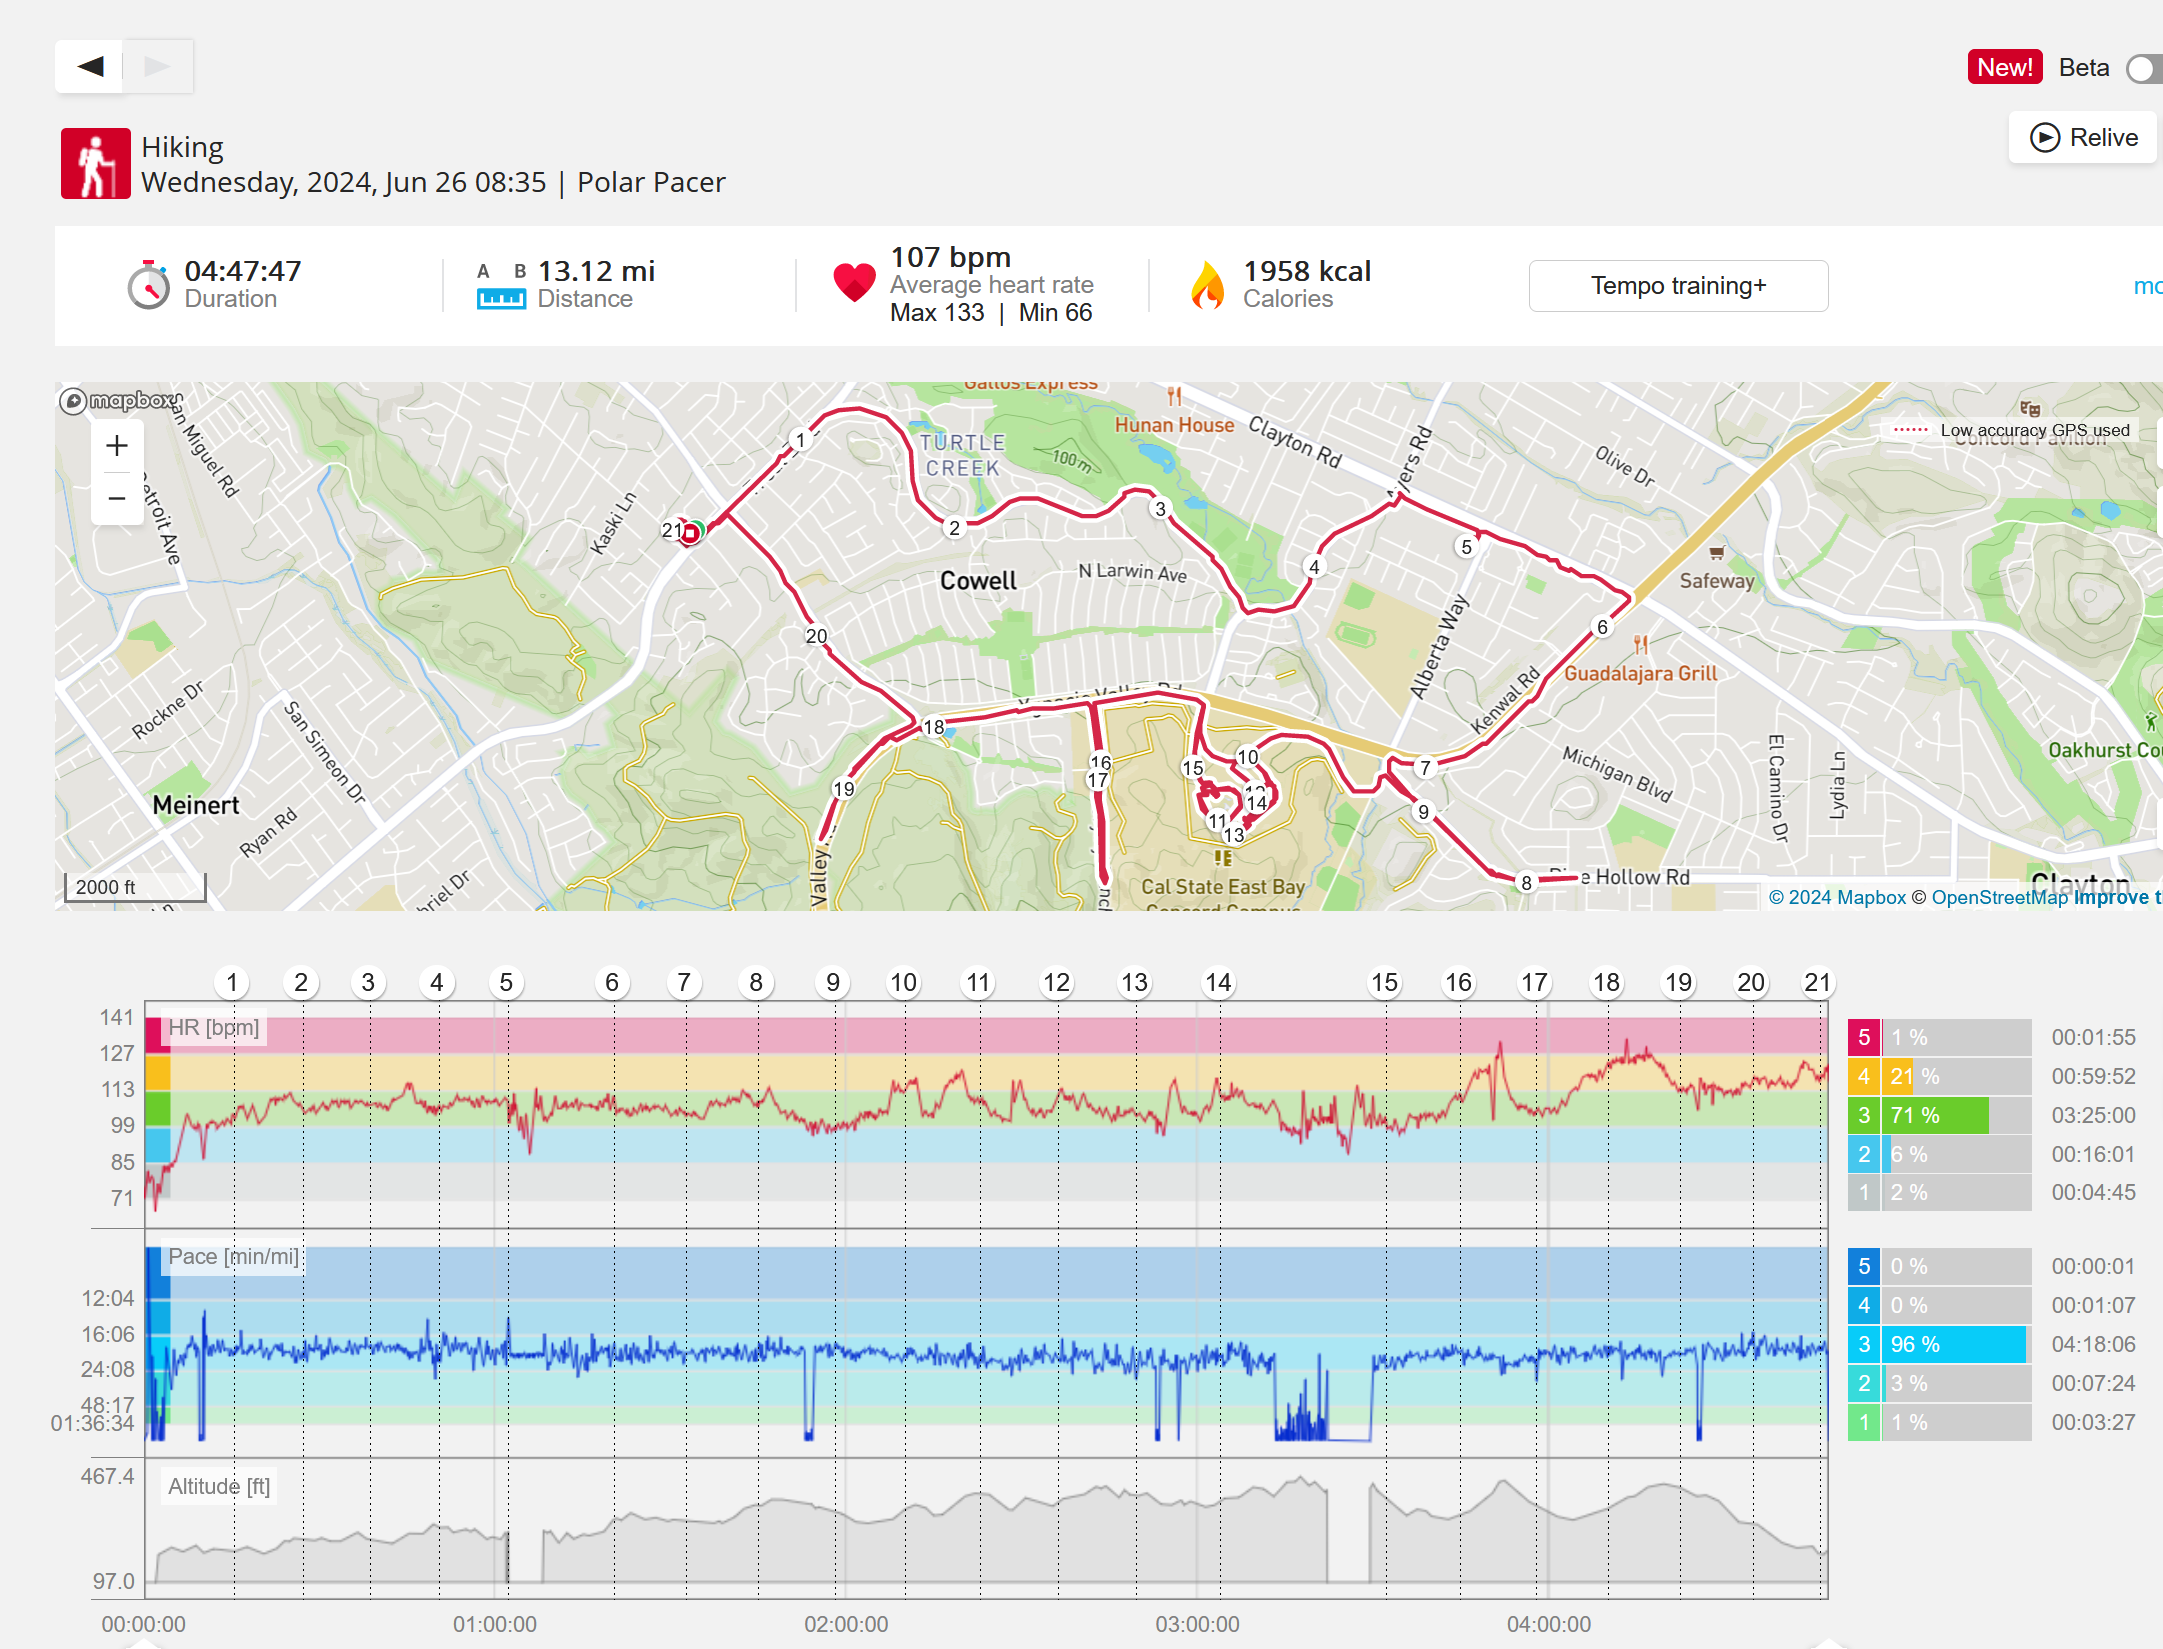Viewport: 2163px width, 1649px height.
Task: Zoom out on the map
Action: tap(117, 498)
